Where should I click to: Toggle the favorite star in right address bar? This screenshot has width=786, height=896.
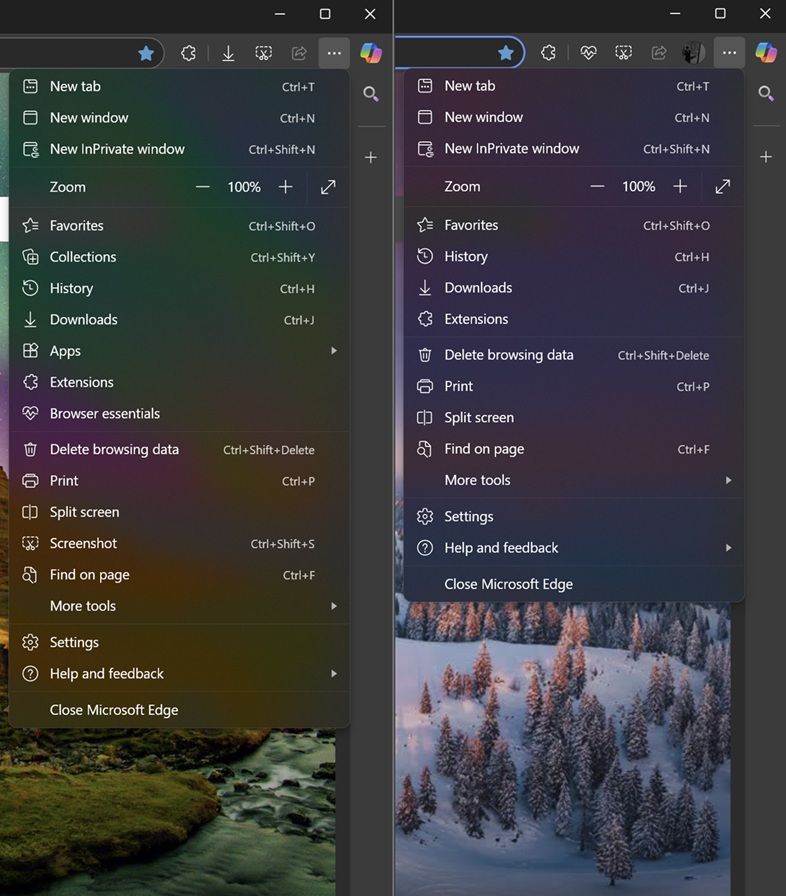[x=506, y=53]
